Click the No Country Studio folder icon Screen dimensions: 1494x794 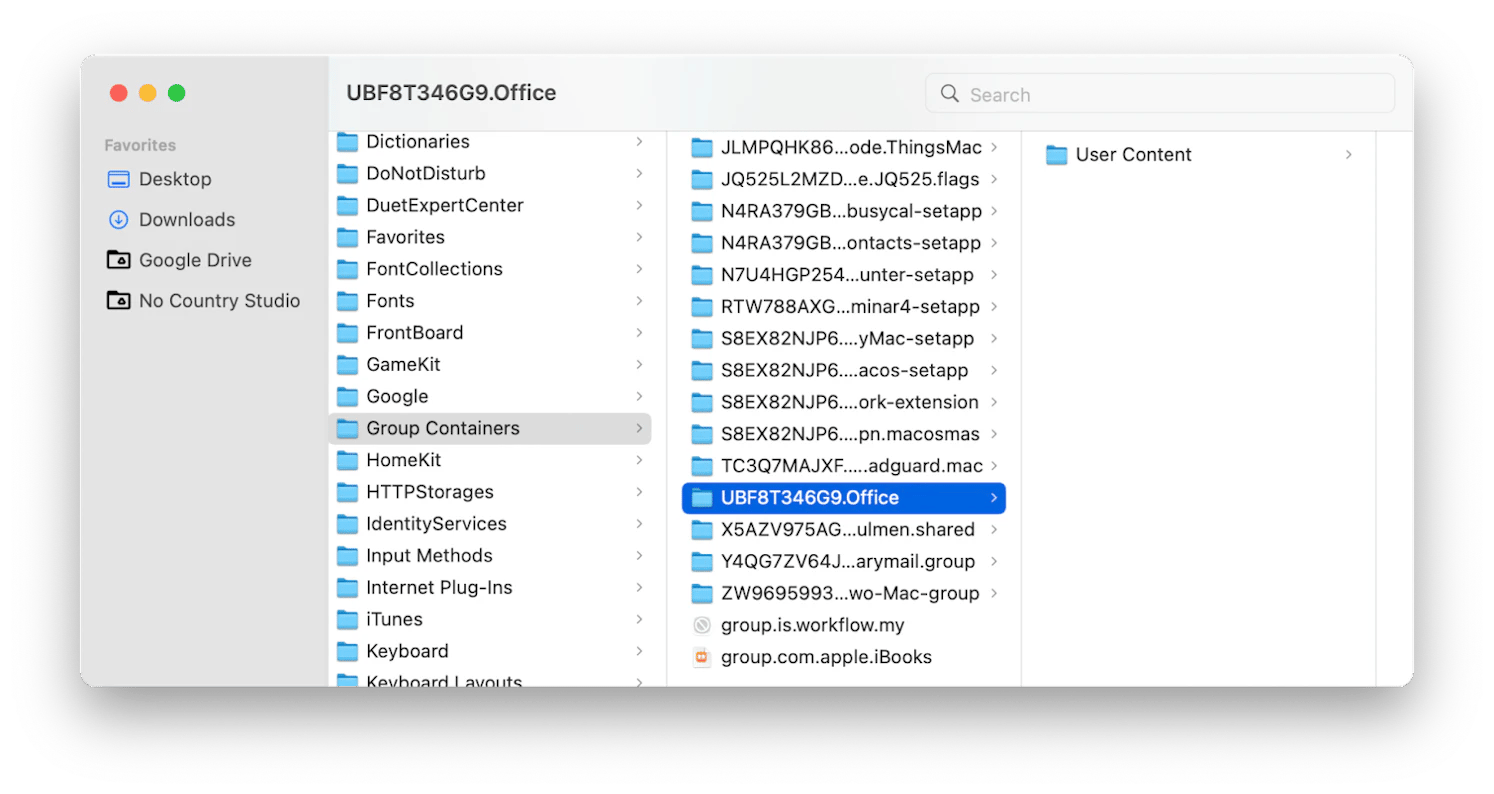click(118, 301)
